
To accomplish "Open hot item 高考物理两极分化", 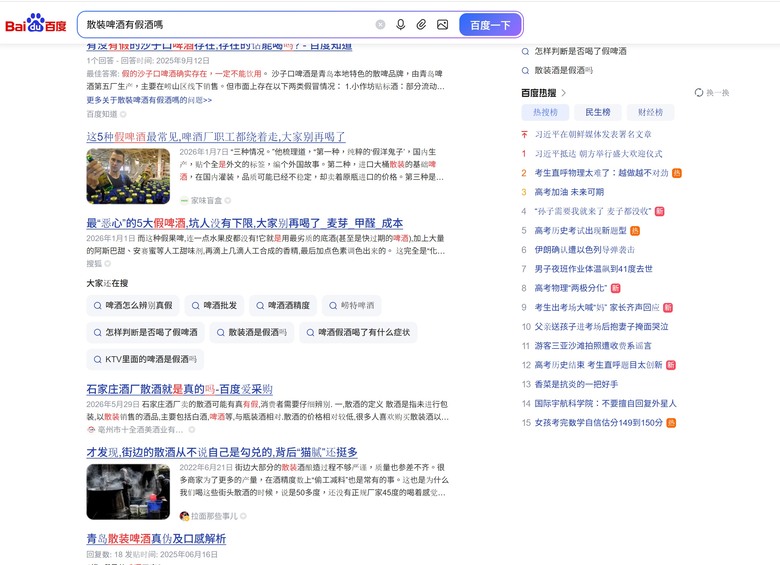I will (571, 288).
